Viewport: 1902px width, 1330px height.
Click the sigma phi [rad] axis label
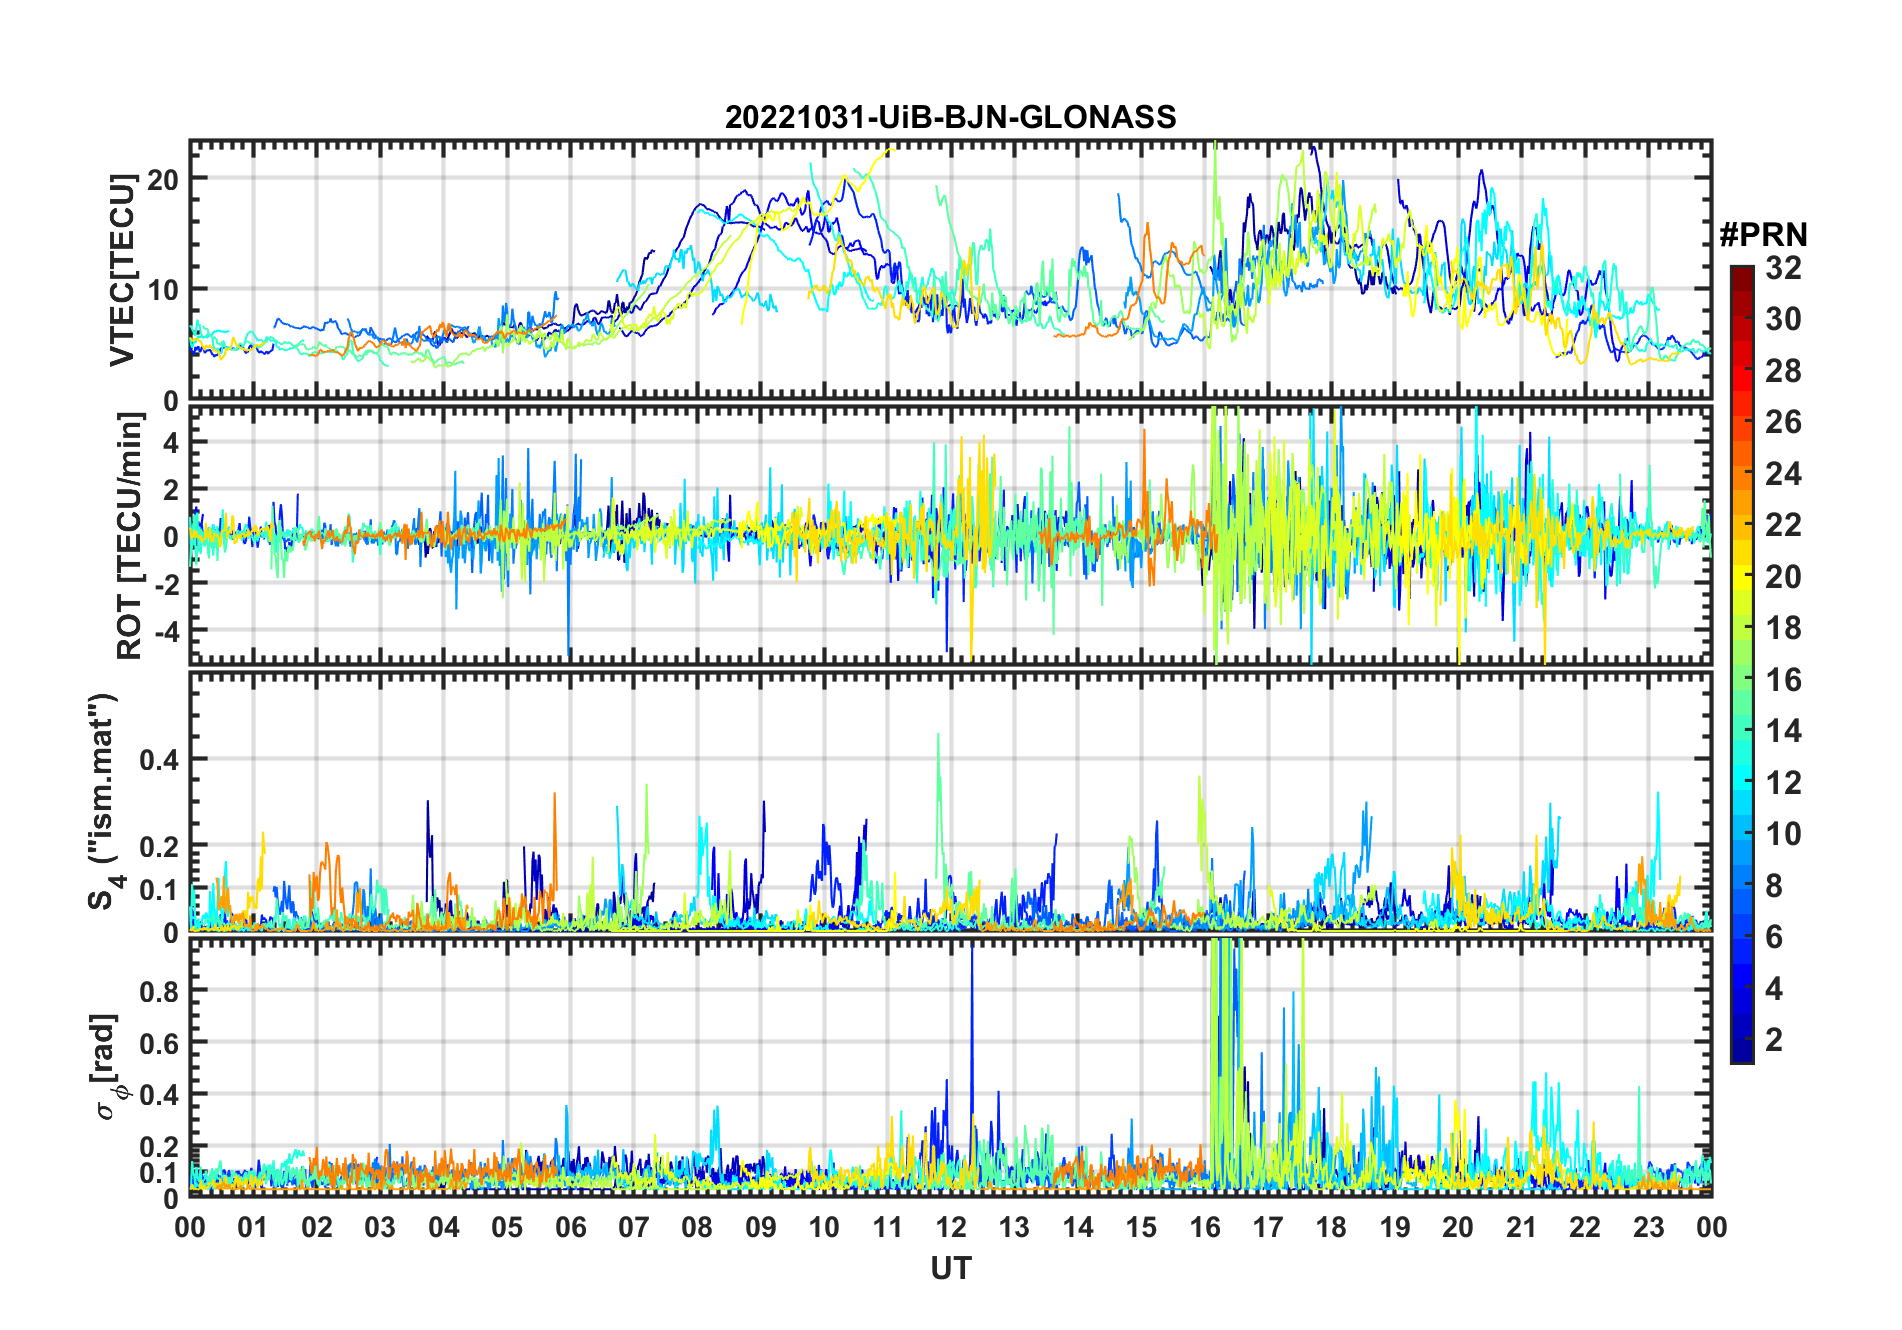[108, 1067]
